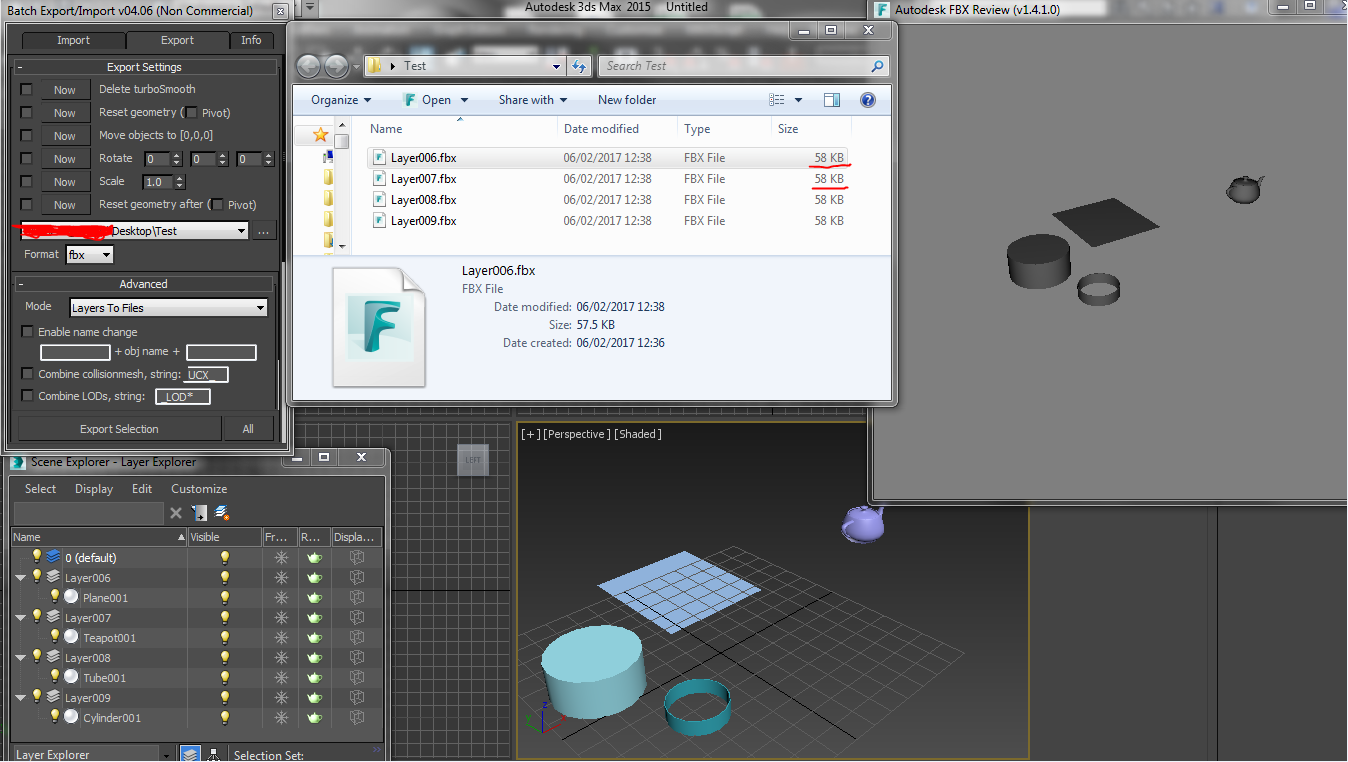1348x762 pixels.
Task: Hide Cylinderool via Visible column lightbulb
Action: point(225,717)
